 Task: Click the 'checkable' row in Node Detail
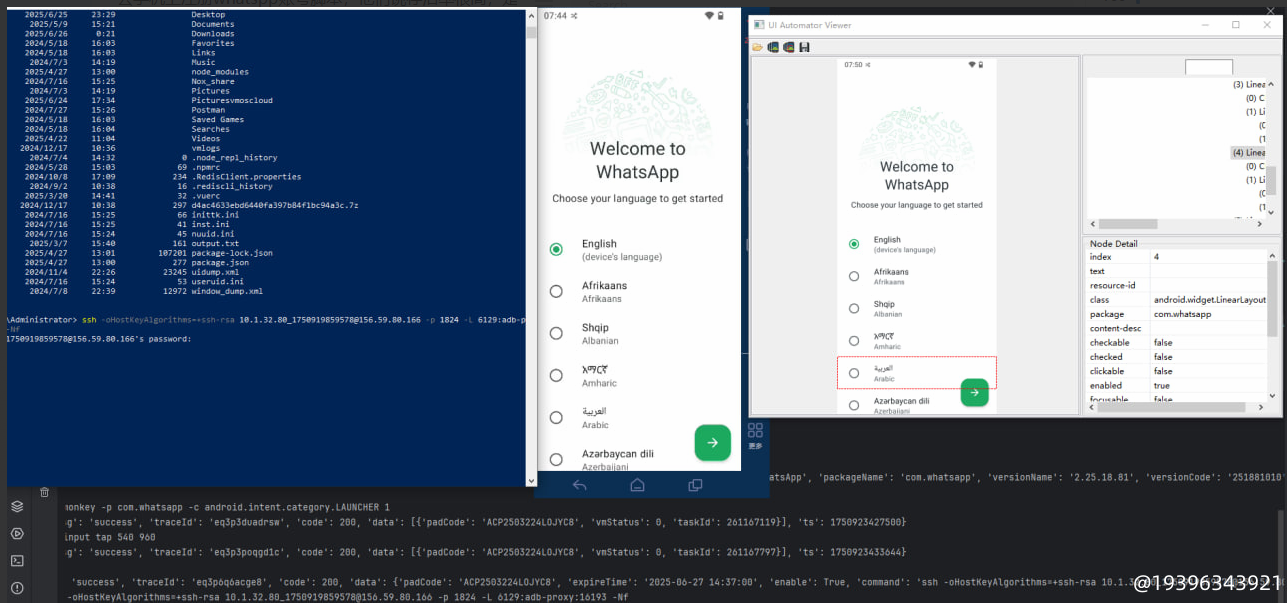[1176, 343]
